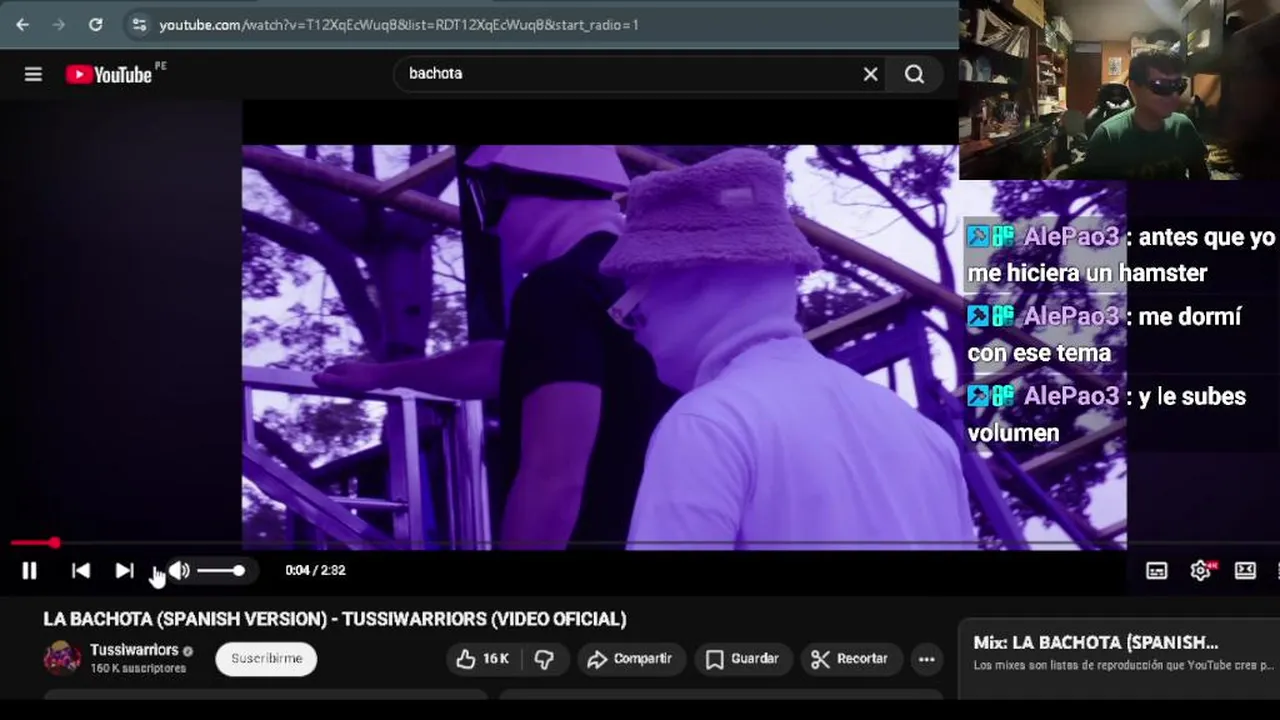Open the YouTube hamburger guide menu

33,74
